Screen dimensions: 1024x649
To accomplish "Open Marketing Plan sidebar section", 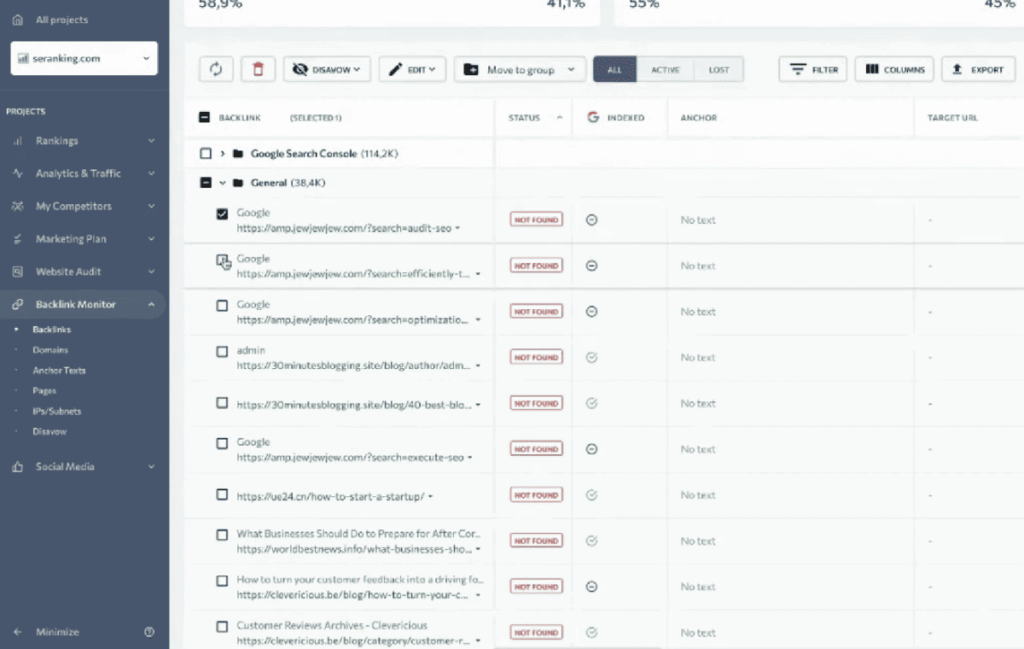I will [84, 238].
